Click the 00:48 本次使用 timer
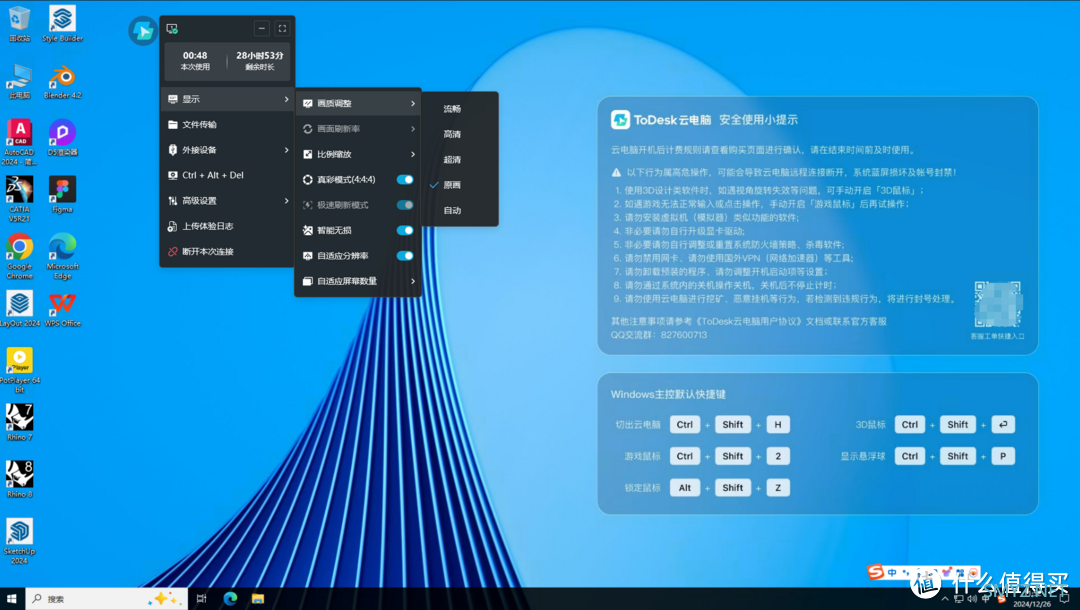 click(x=195, y=61)
